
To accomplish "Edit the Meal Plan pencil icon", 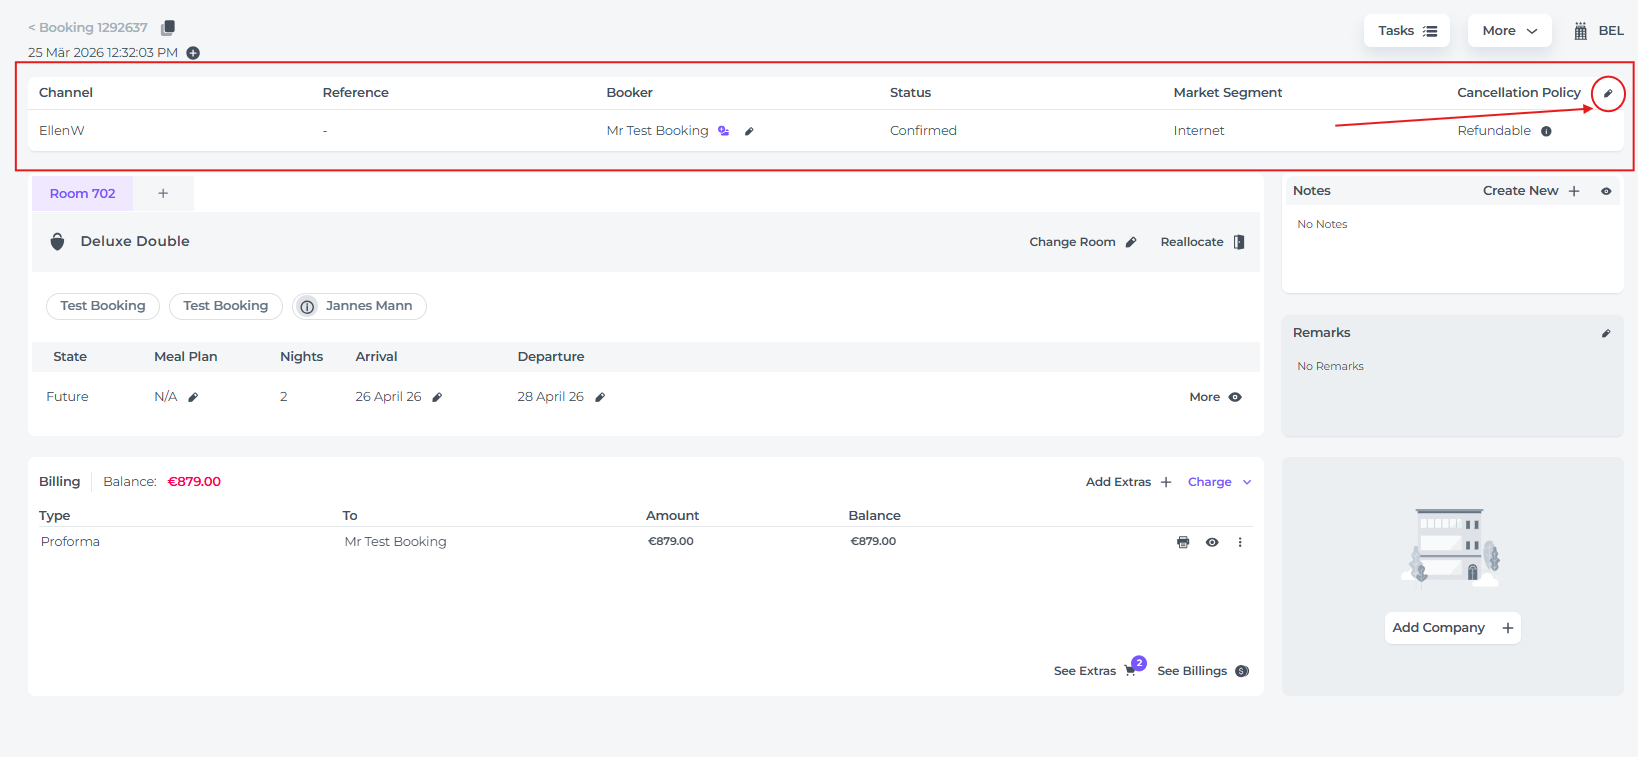I will click(x=193, y=397).
